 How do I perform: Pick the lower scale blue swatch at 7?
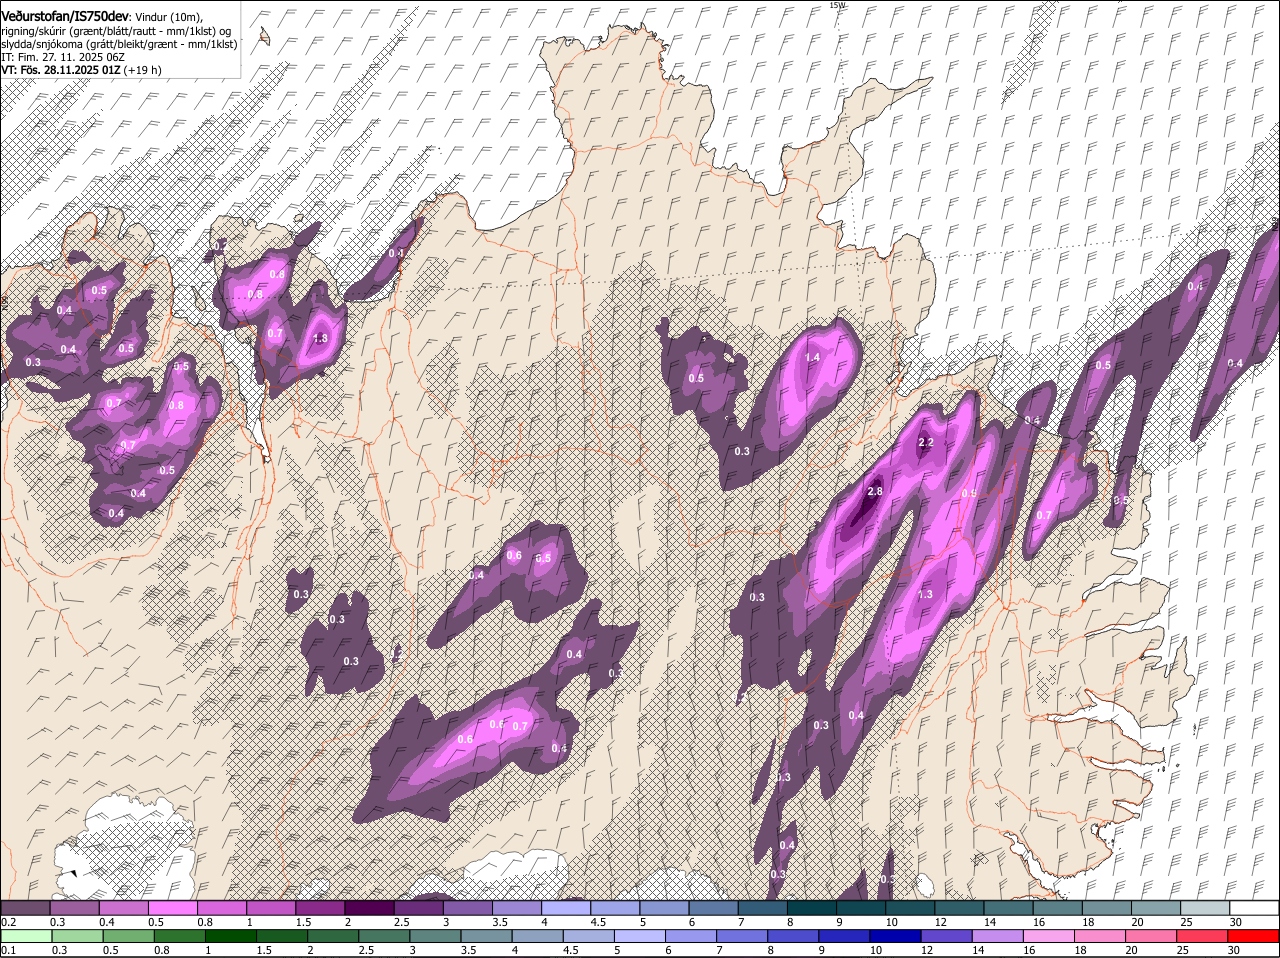[742, 936]
